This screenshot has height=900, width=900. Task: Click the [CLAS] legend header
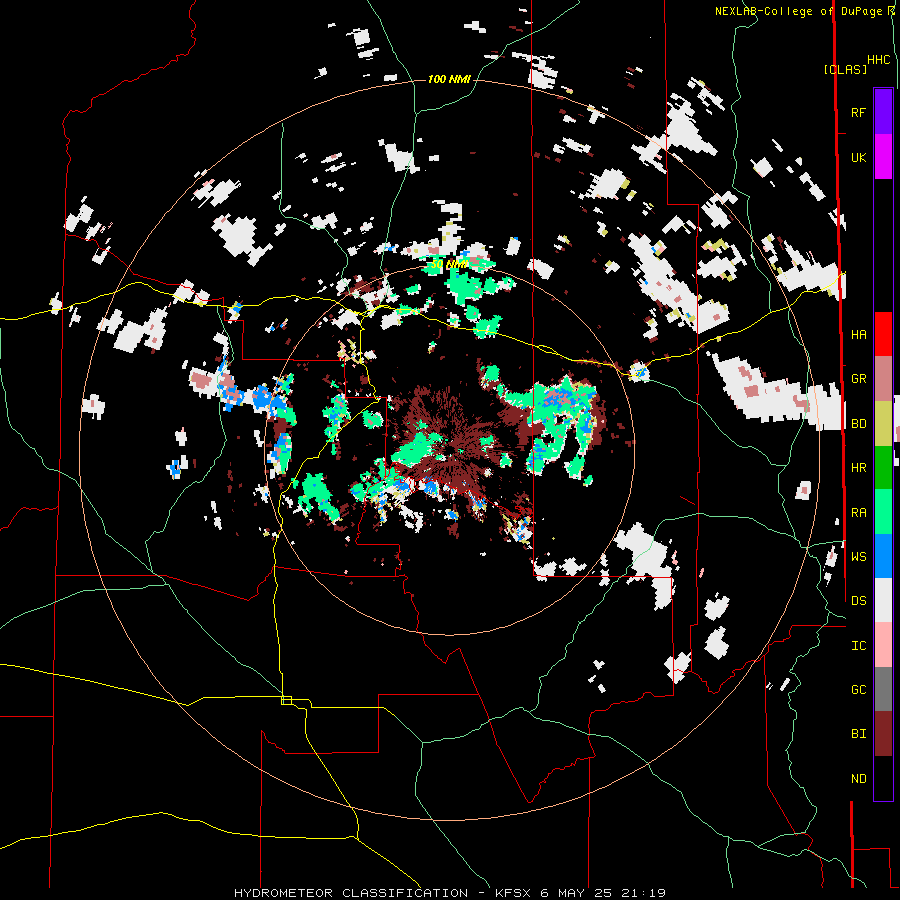[845, 69]
